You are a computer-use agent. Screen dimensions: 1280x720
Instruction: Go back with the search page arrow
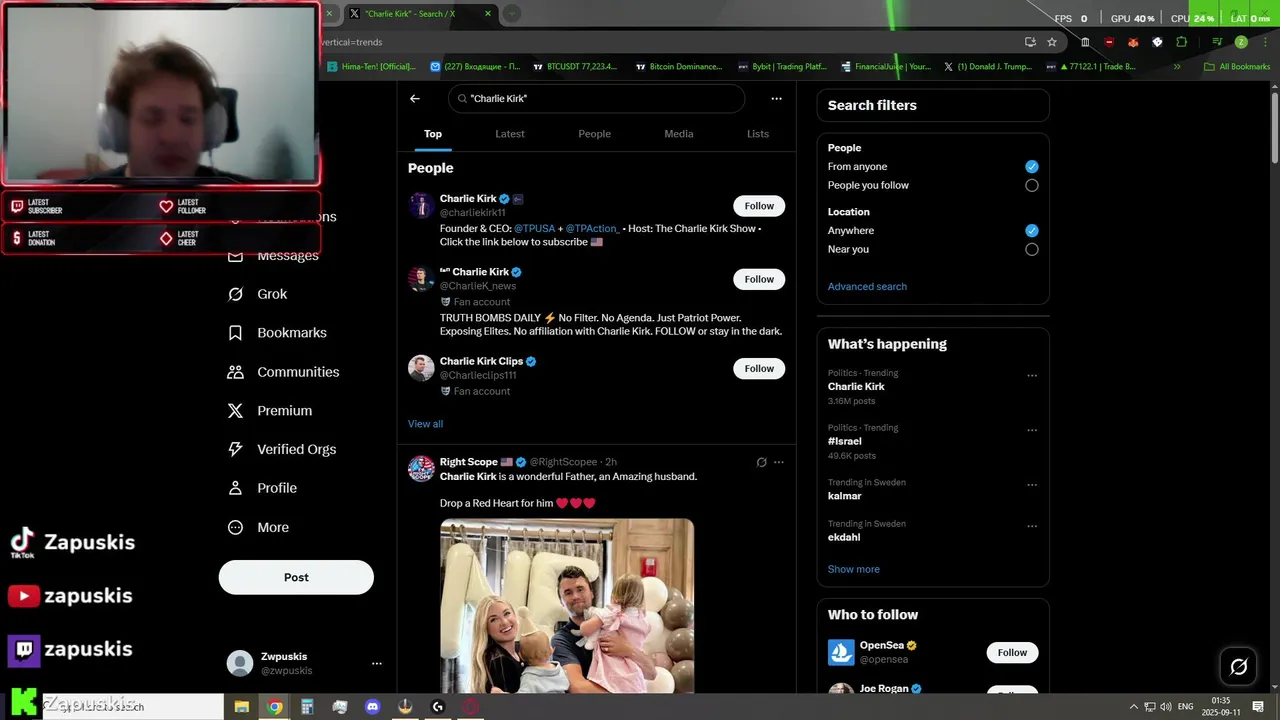tap(415, 99)
